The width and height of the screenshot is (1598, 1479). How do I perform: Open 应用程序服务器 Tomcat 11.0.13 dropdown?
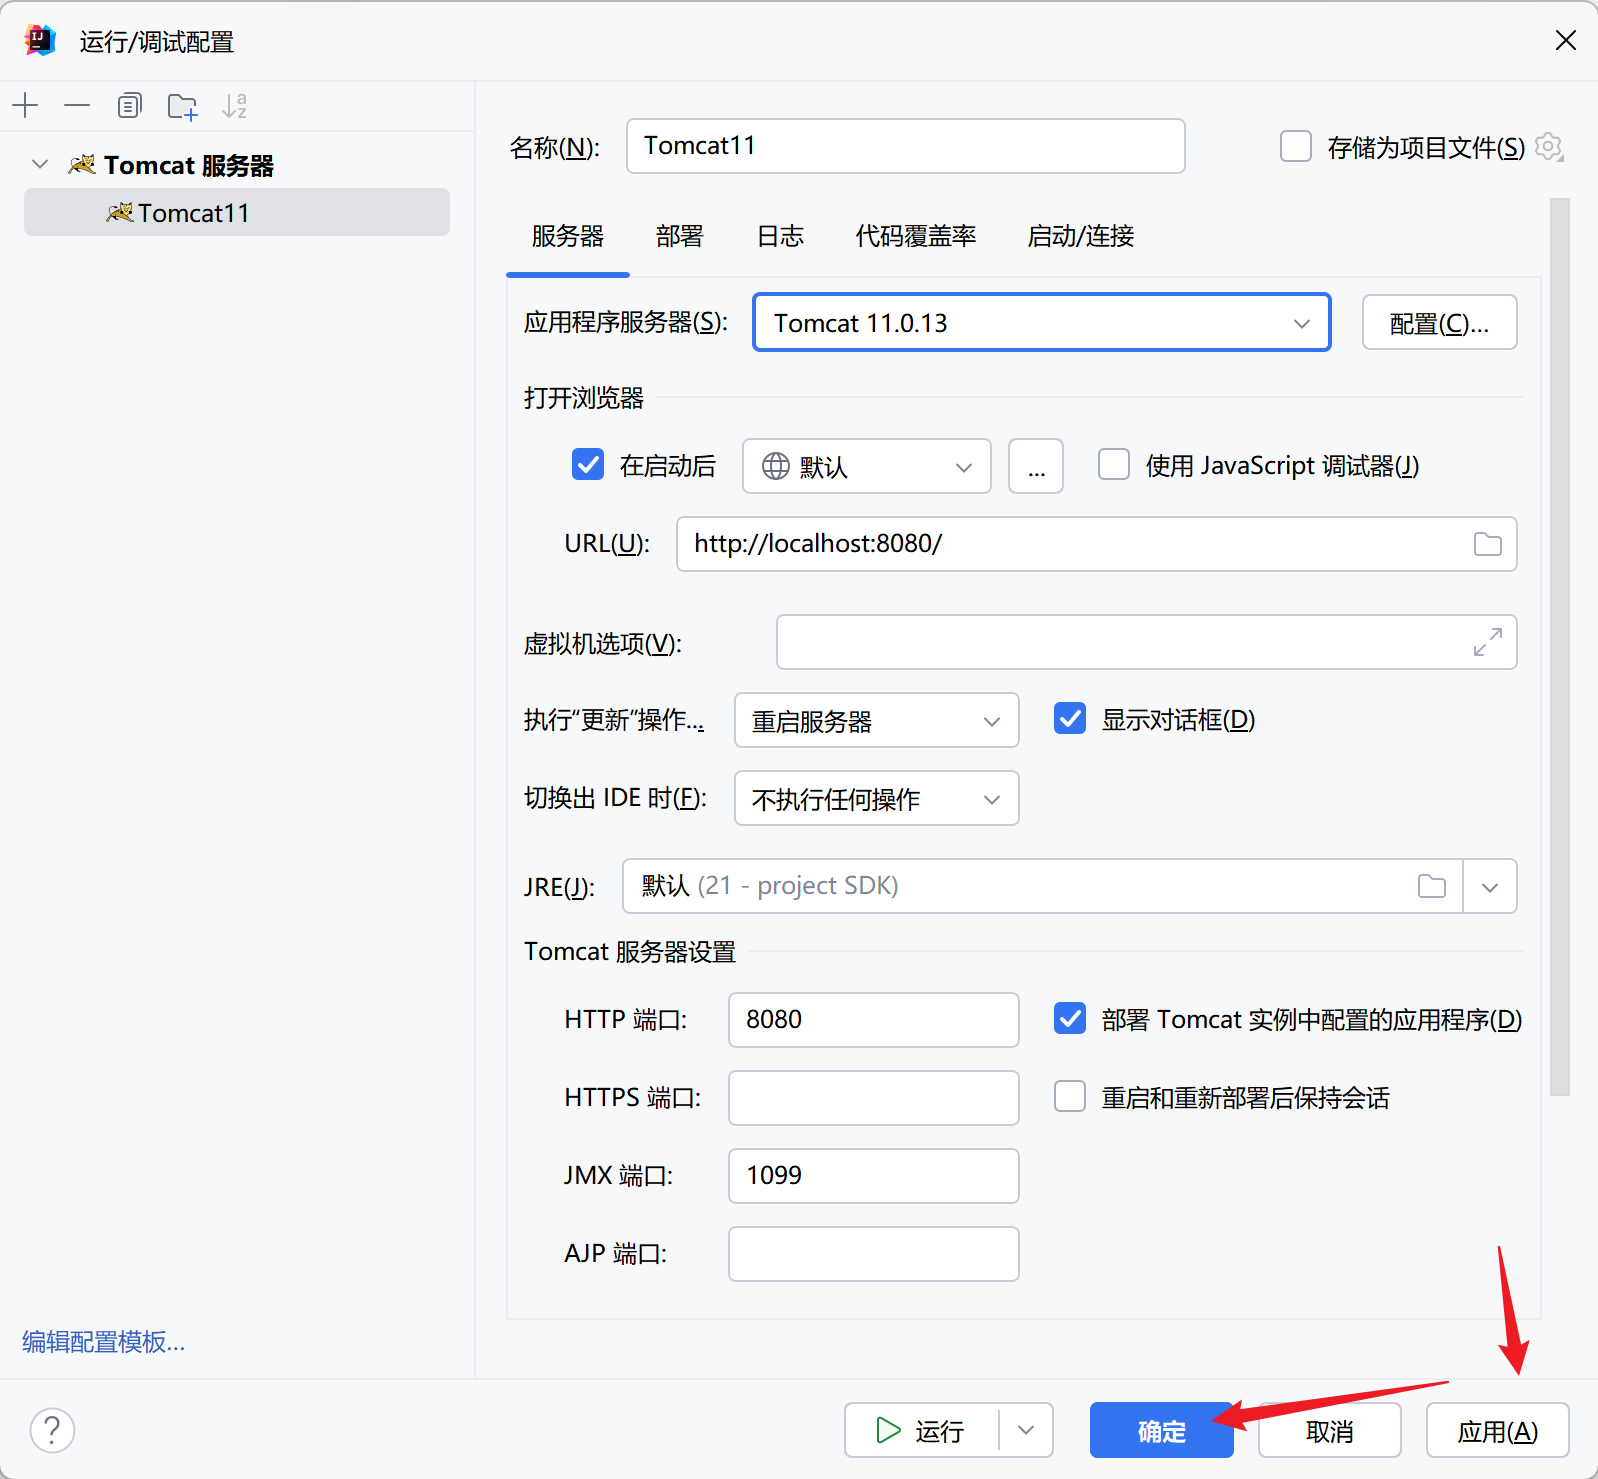point(1041,322)
